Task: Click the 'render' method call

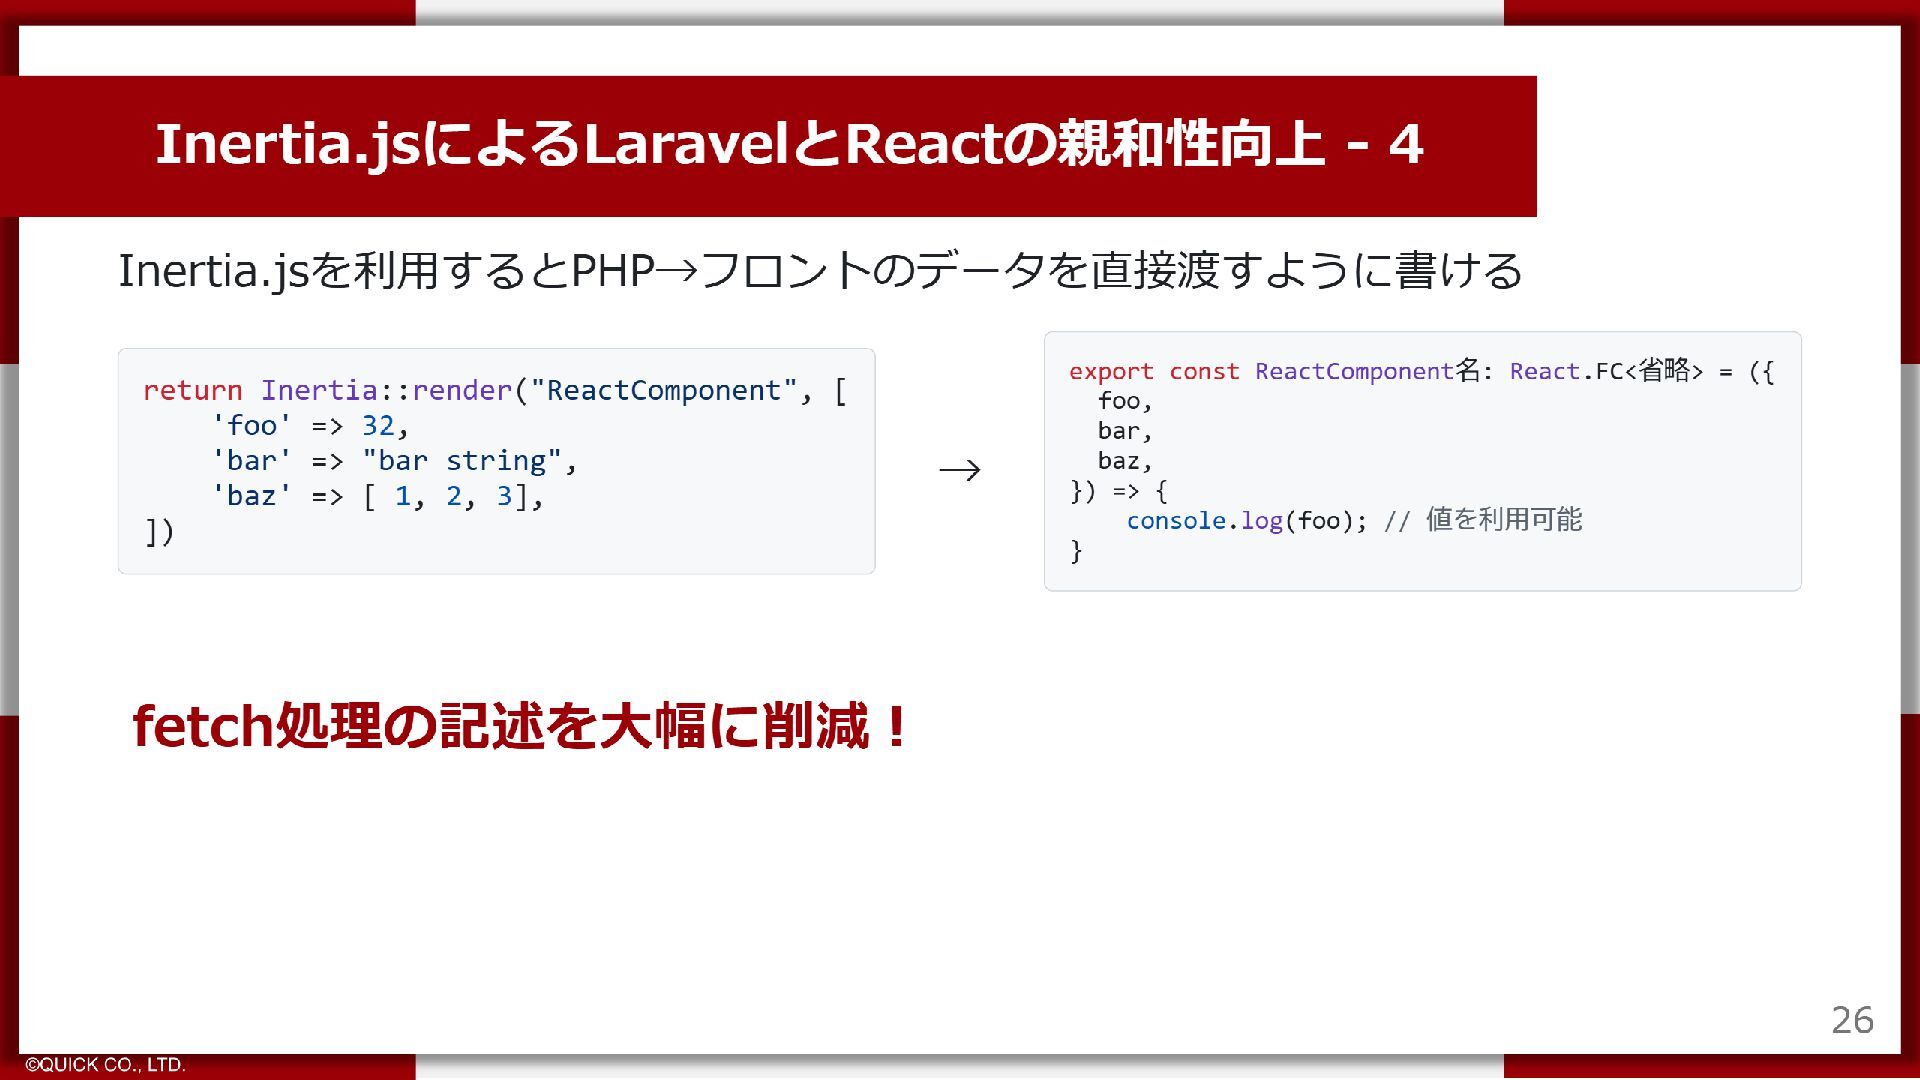Action: click(461, 390)
